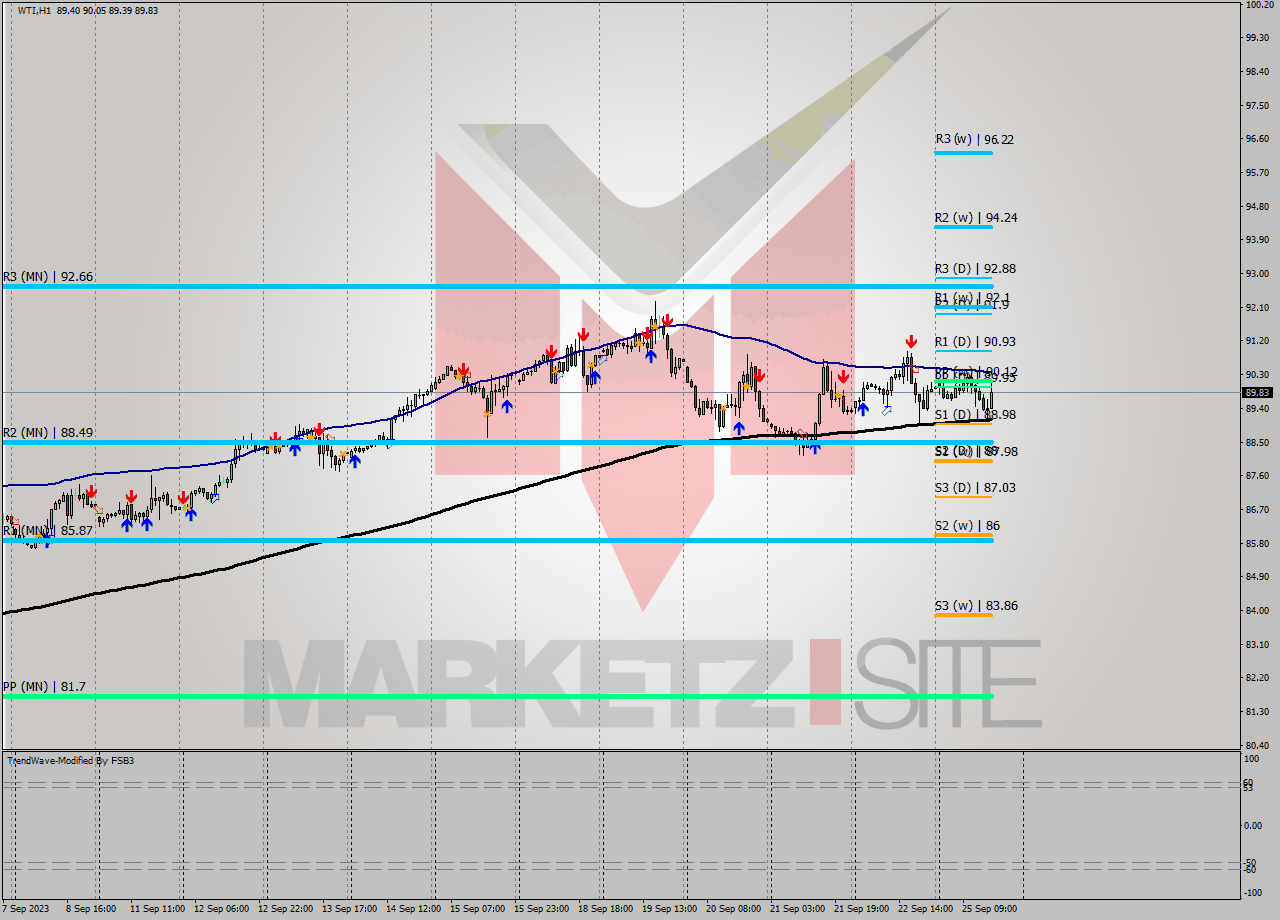Click the 21 Sep 19:00 time label
1280x920 pixels.
click(861, 909)
